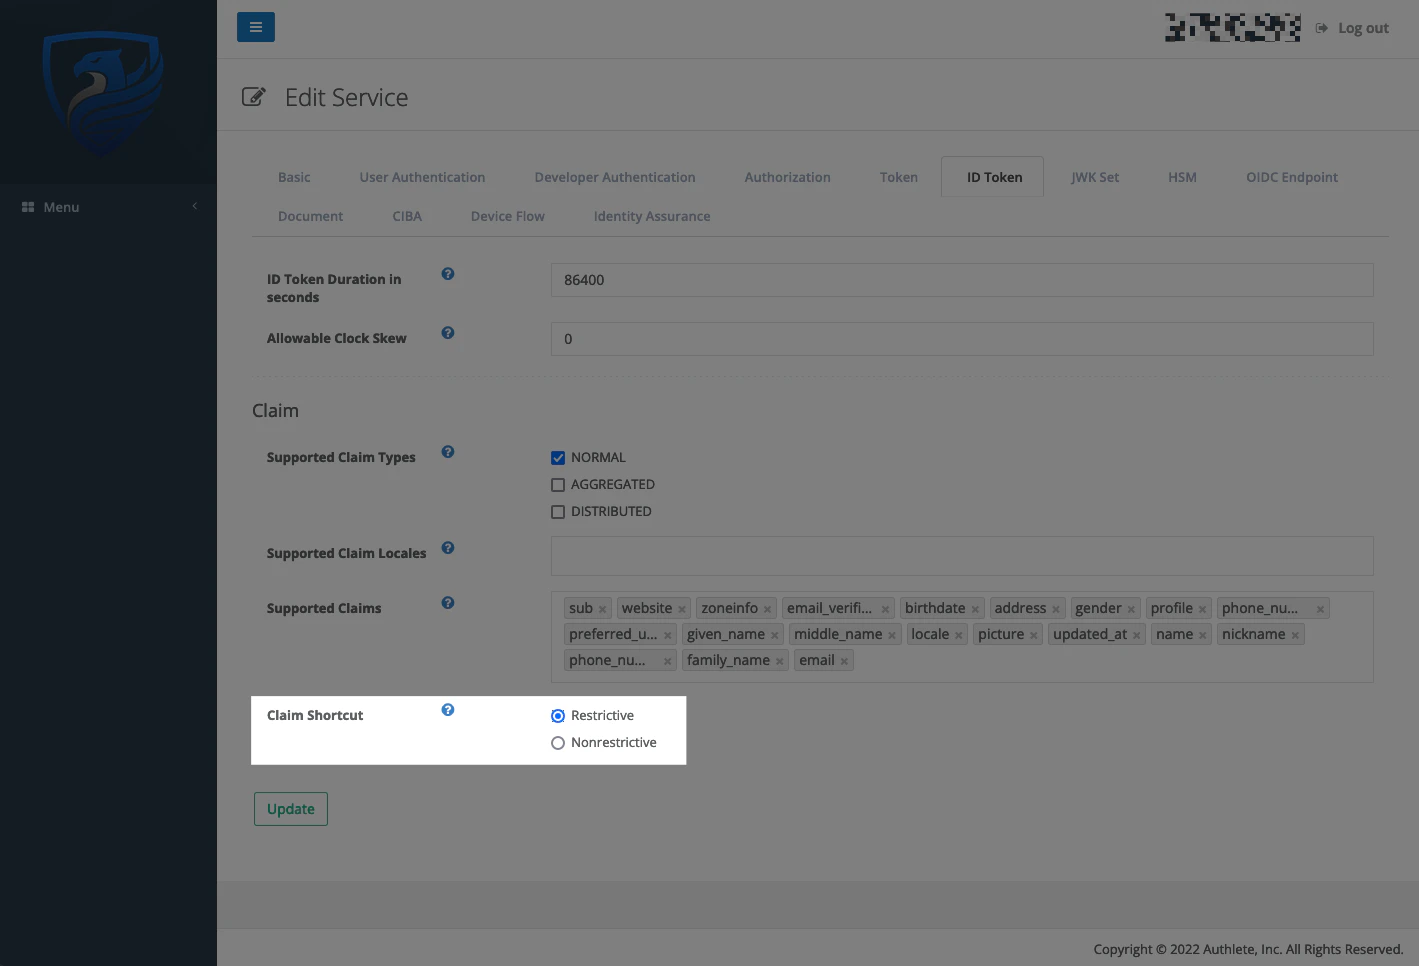Image resolution: width=1419 pixels, height=966 pixels.
Task: Open help for Supported Claims
Action: pos(447,602)
